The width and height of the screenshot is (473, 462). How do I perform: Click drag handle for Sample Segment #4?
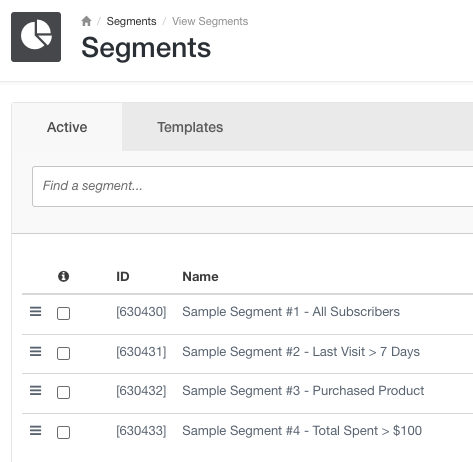36,430
